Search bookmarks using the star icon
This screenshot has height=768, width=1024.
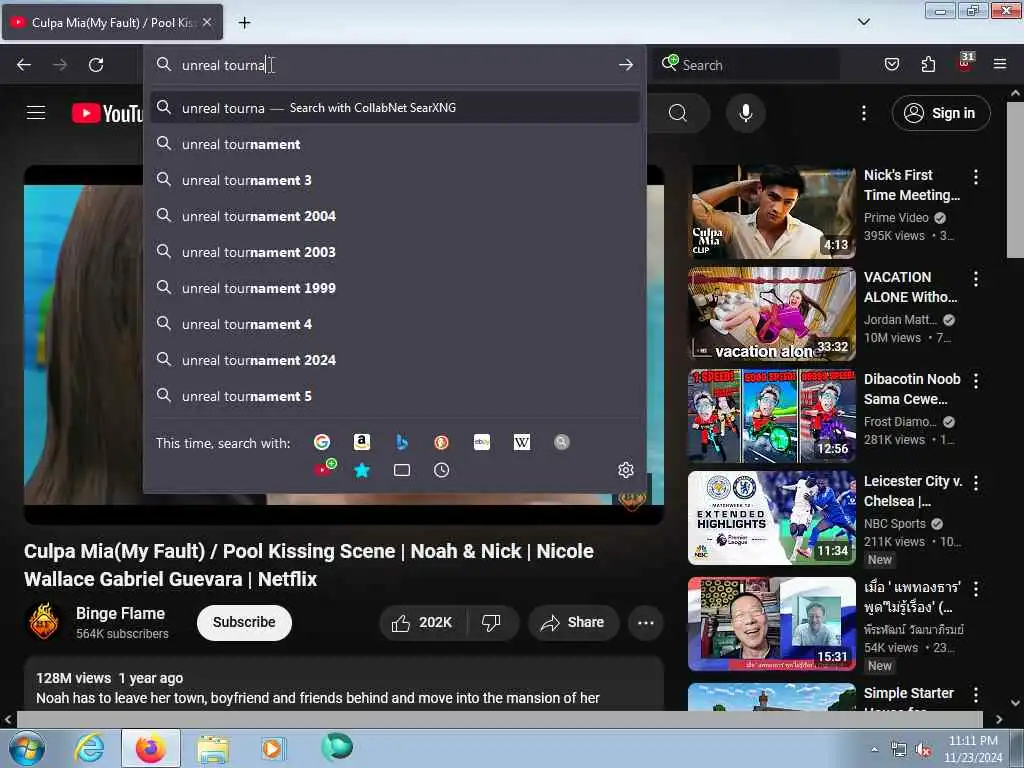pos(362,470)
